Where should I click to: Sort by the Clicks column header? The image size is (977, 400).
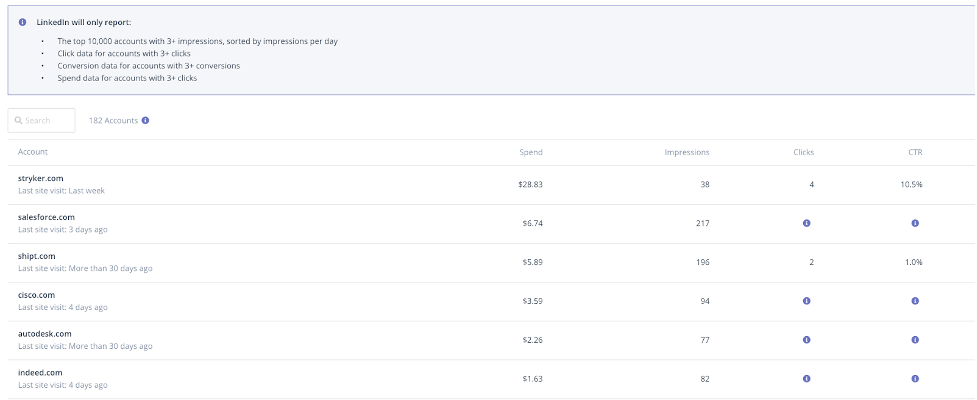point(803,152)
